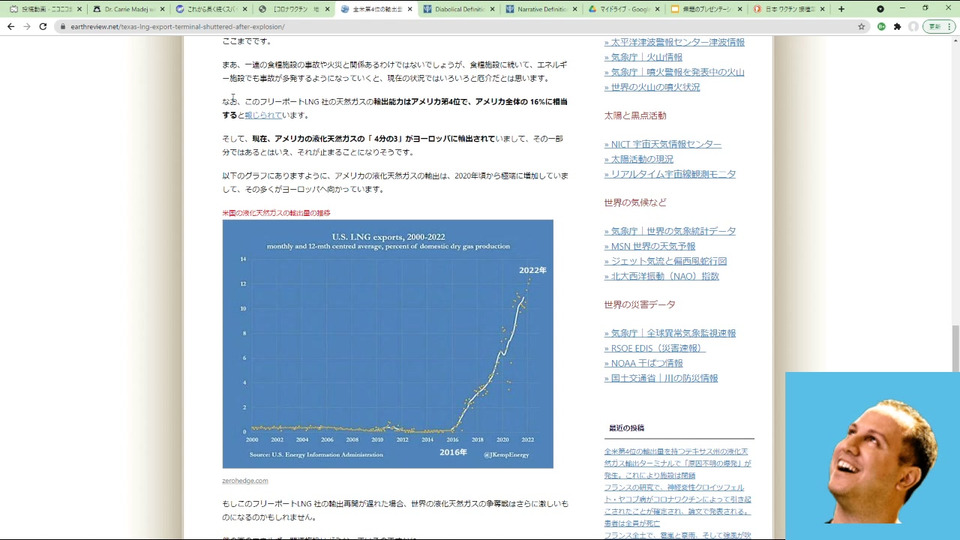
Task: Bookmark this page with the star icon
Action: click(861, 26)
